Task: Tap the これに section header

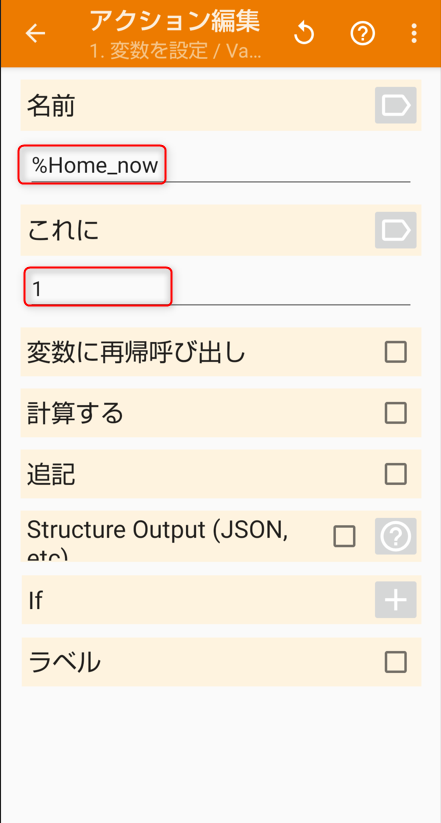Action: [x=63, y=230]
